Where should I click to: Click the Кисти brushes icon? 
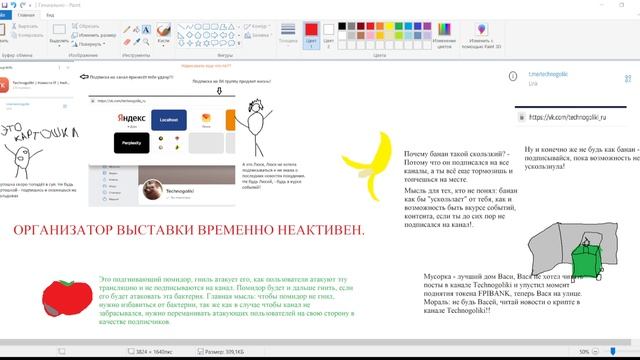pyautogui.click(x=163, y=30)
